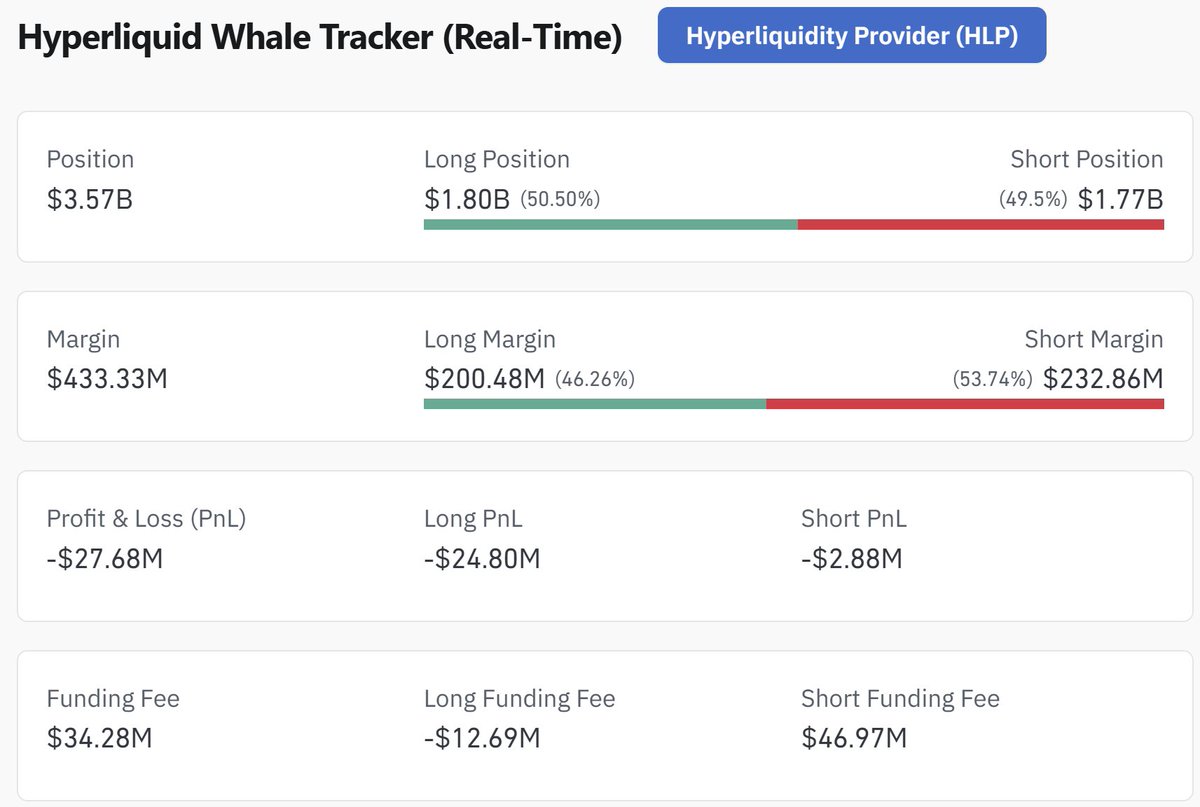Click the Hyperliquidity Provider (HLP) button
This screenshot has height=807, width=1200.
851,36
